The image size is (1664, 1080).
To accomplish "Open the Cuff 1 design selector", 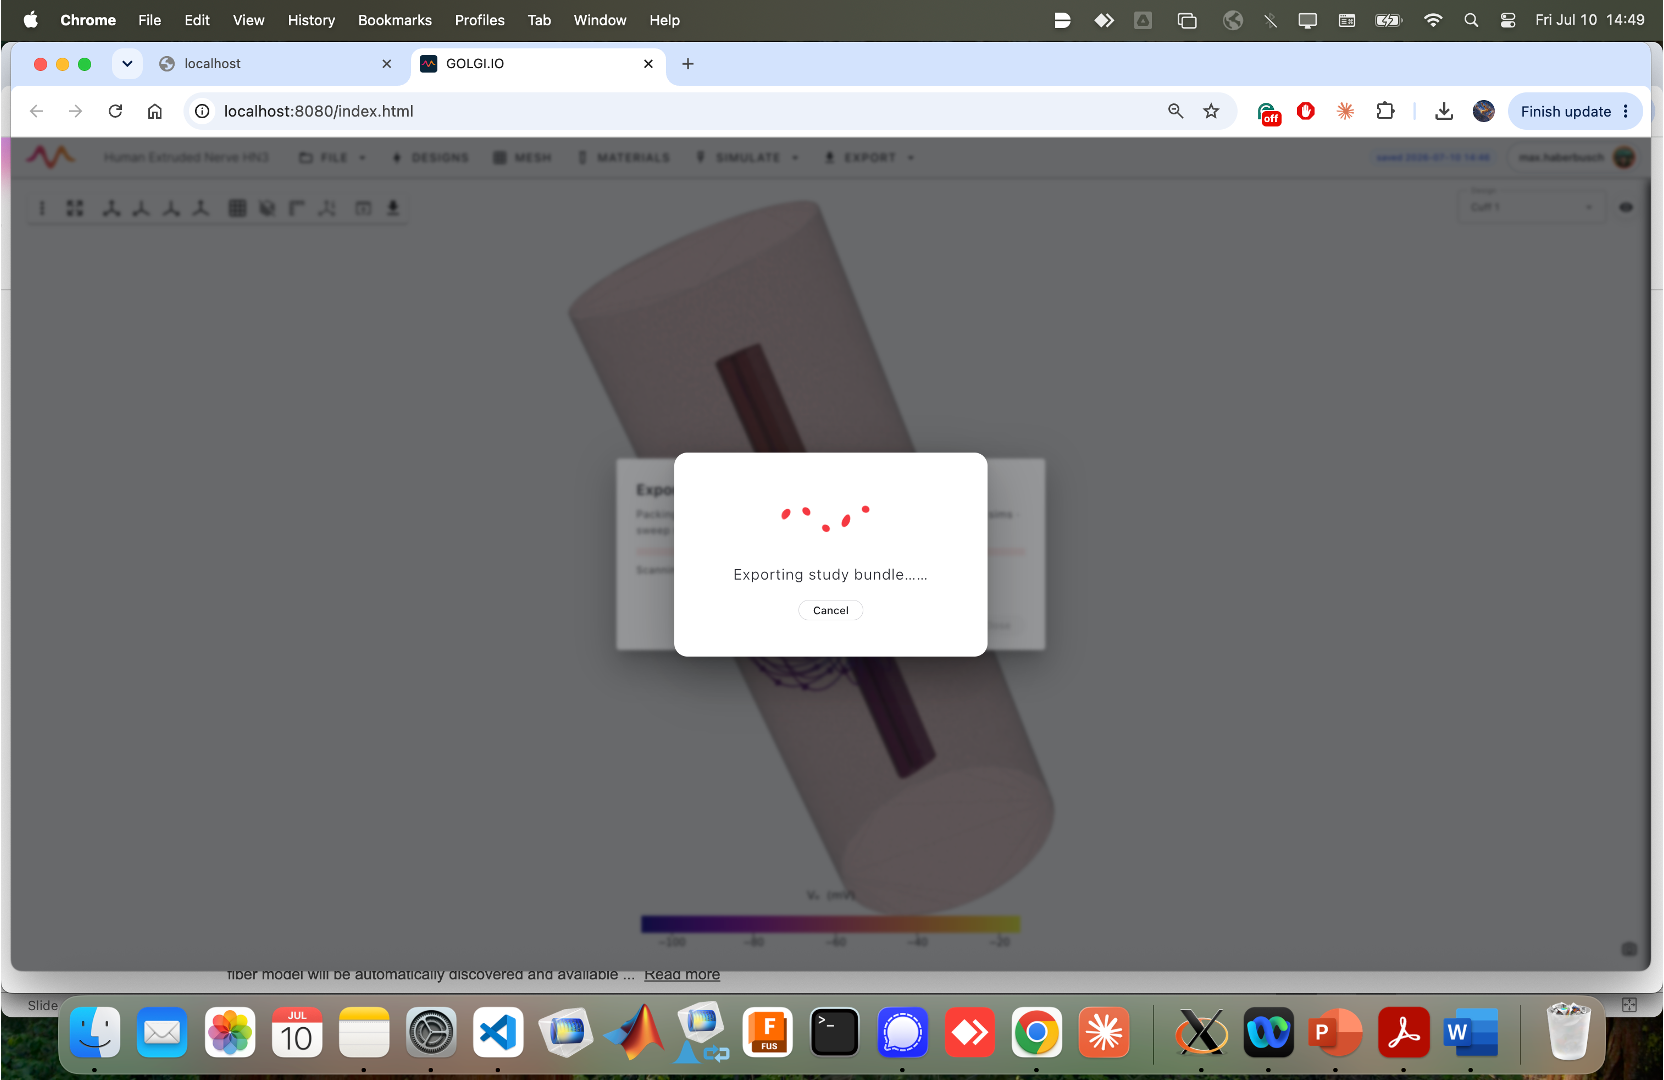I will click(x=1530, y=207).
